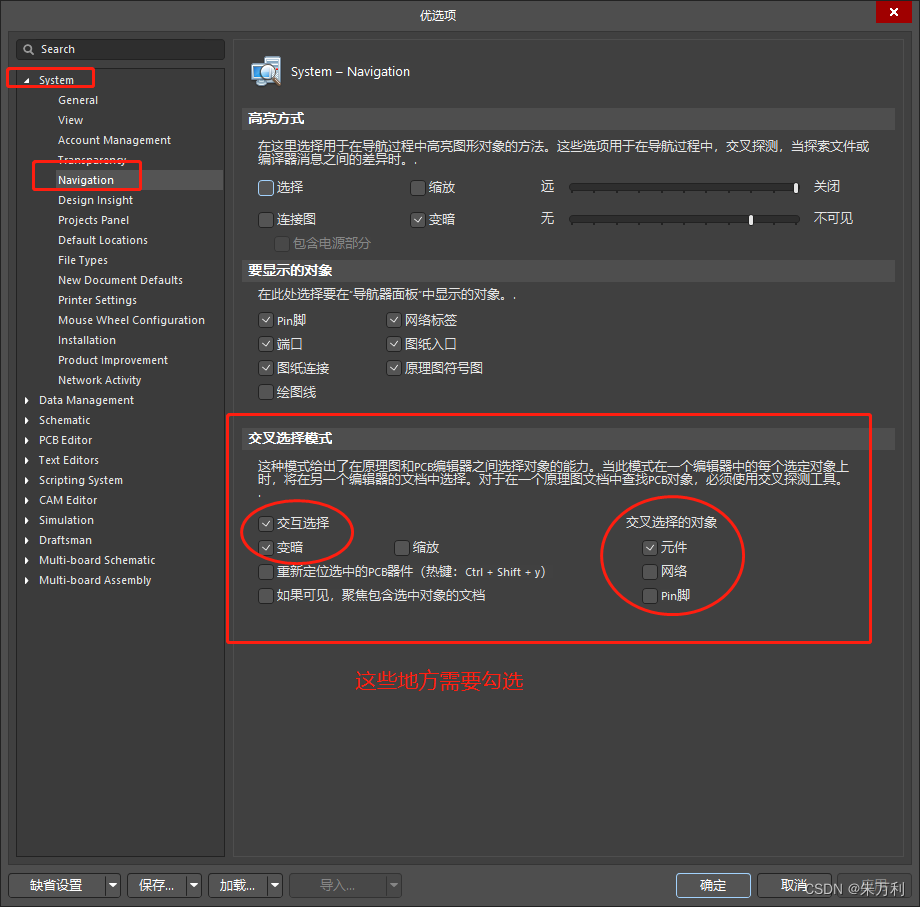
Task: Adjust the right-side dimming slider
Action: [751, 219]
